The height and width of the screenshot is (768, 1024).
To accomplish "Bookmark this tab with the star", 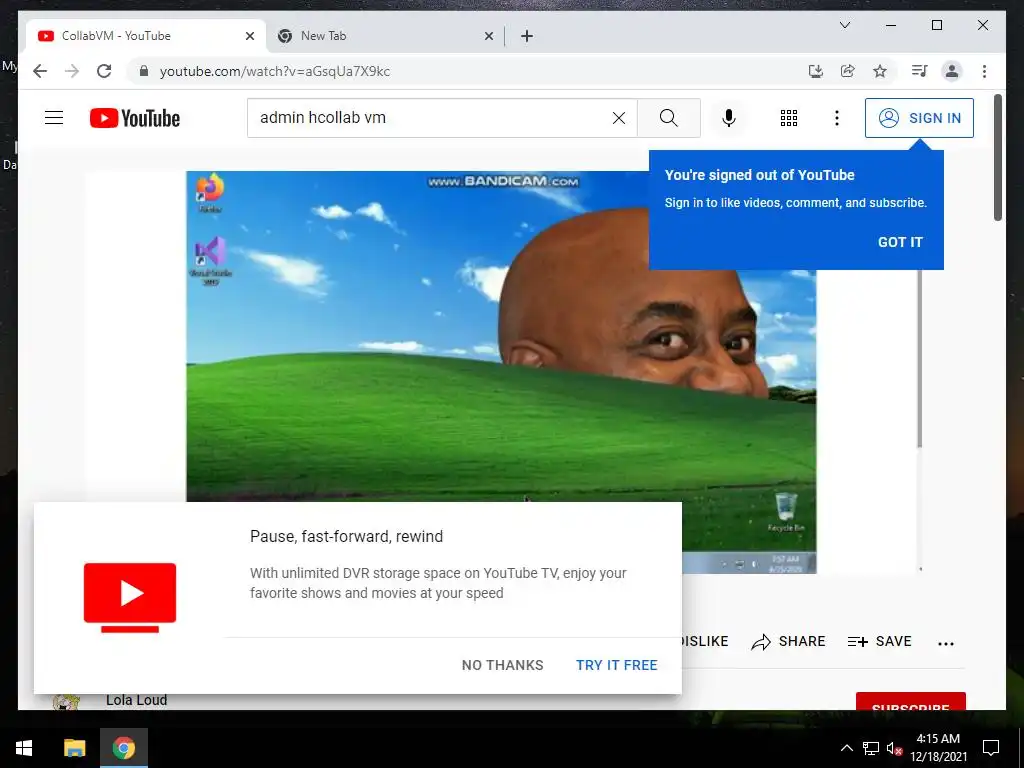I will pos(880,71).
